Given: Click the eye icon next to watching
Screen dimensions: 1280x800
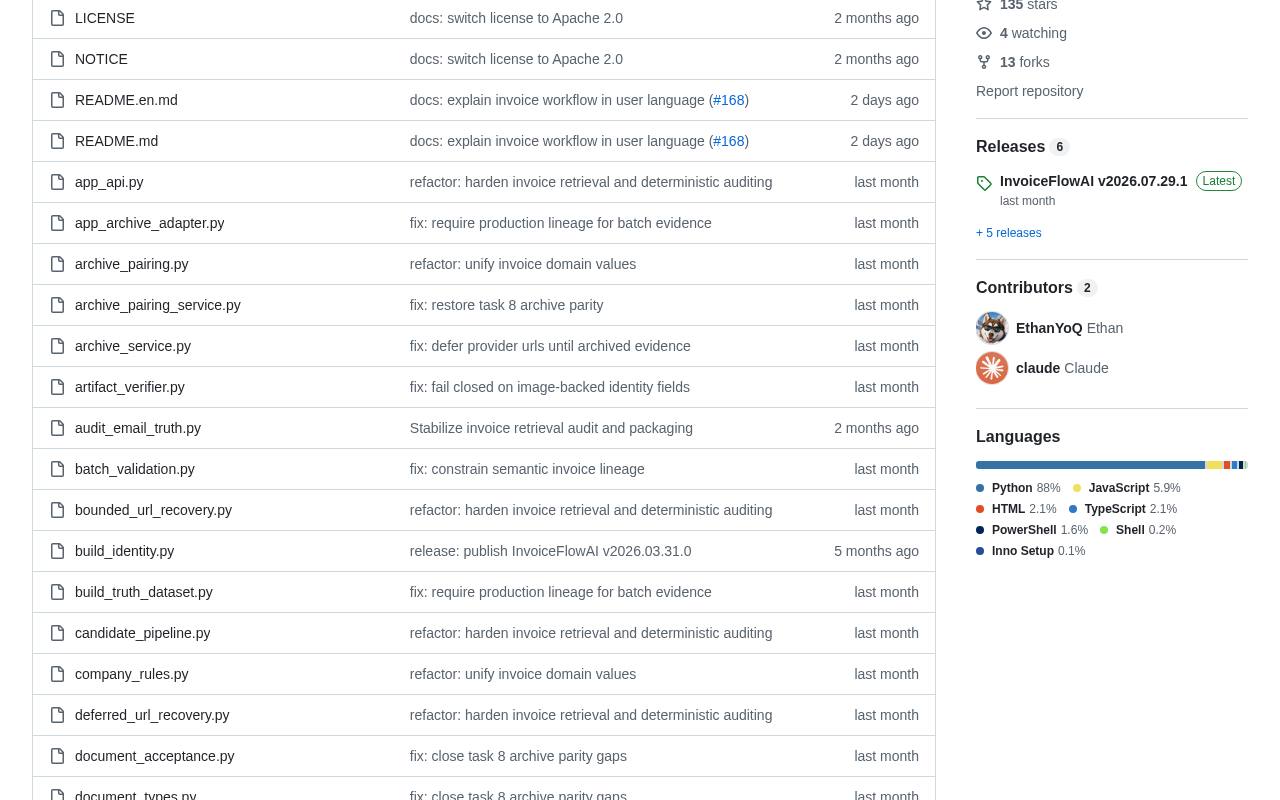Looking at the screenshot, I should (984, 33).
